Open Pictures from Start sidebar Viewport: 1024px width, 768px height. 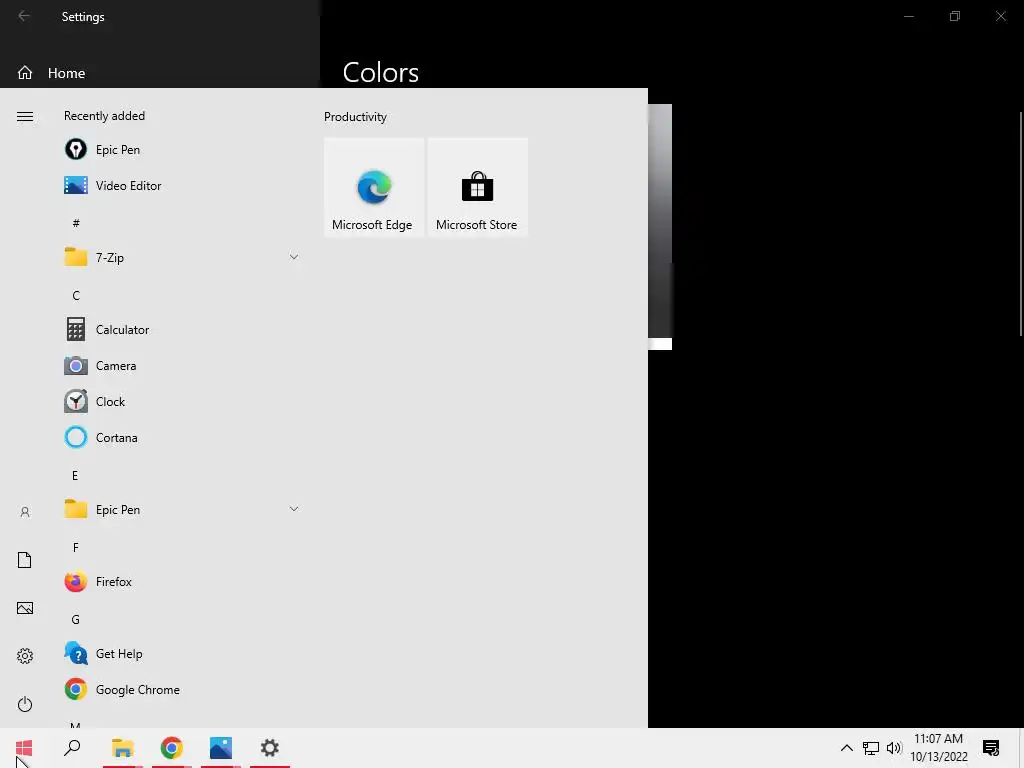[25, 608]
